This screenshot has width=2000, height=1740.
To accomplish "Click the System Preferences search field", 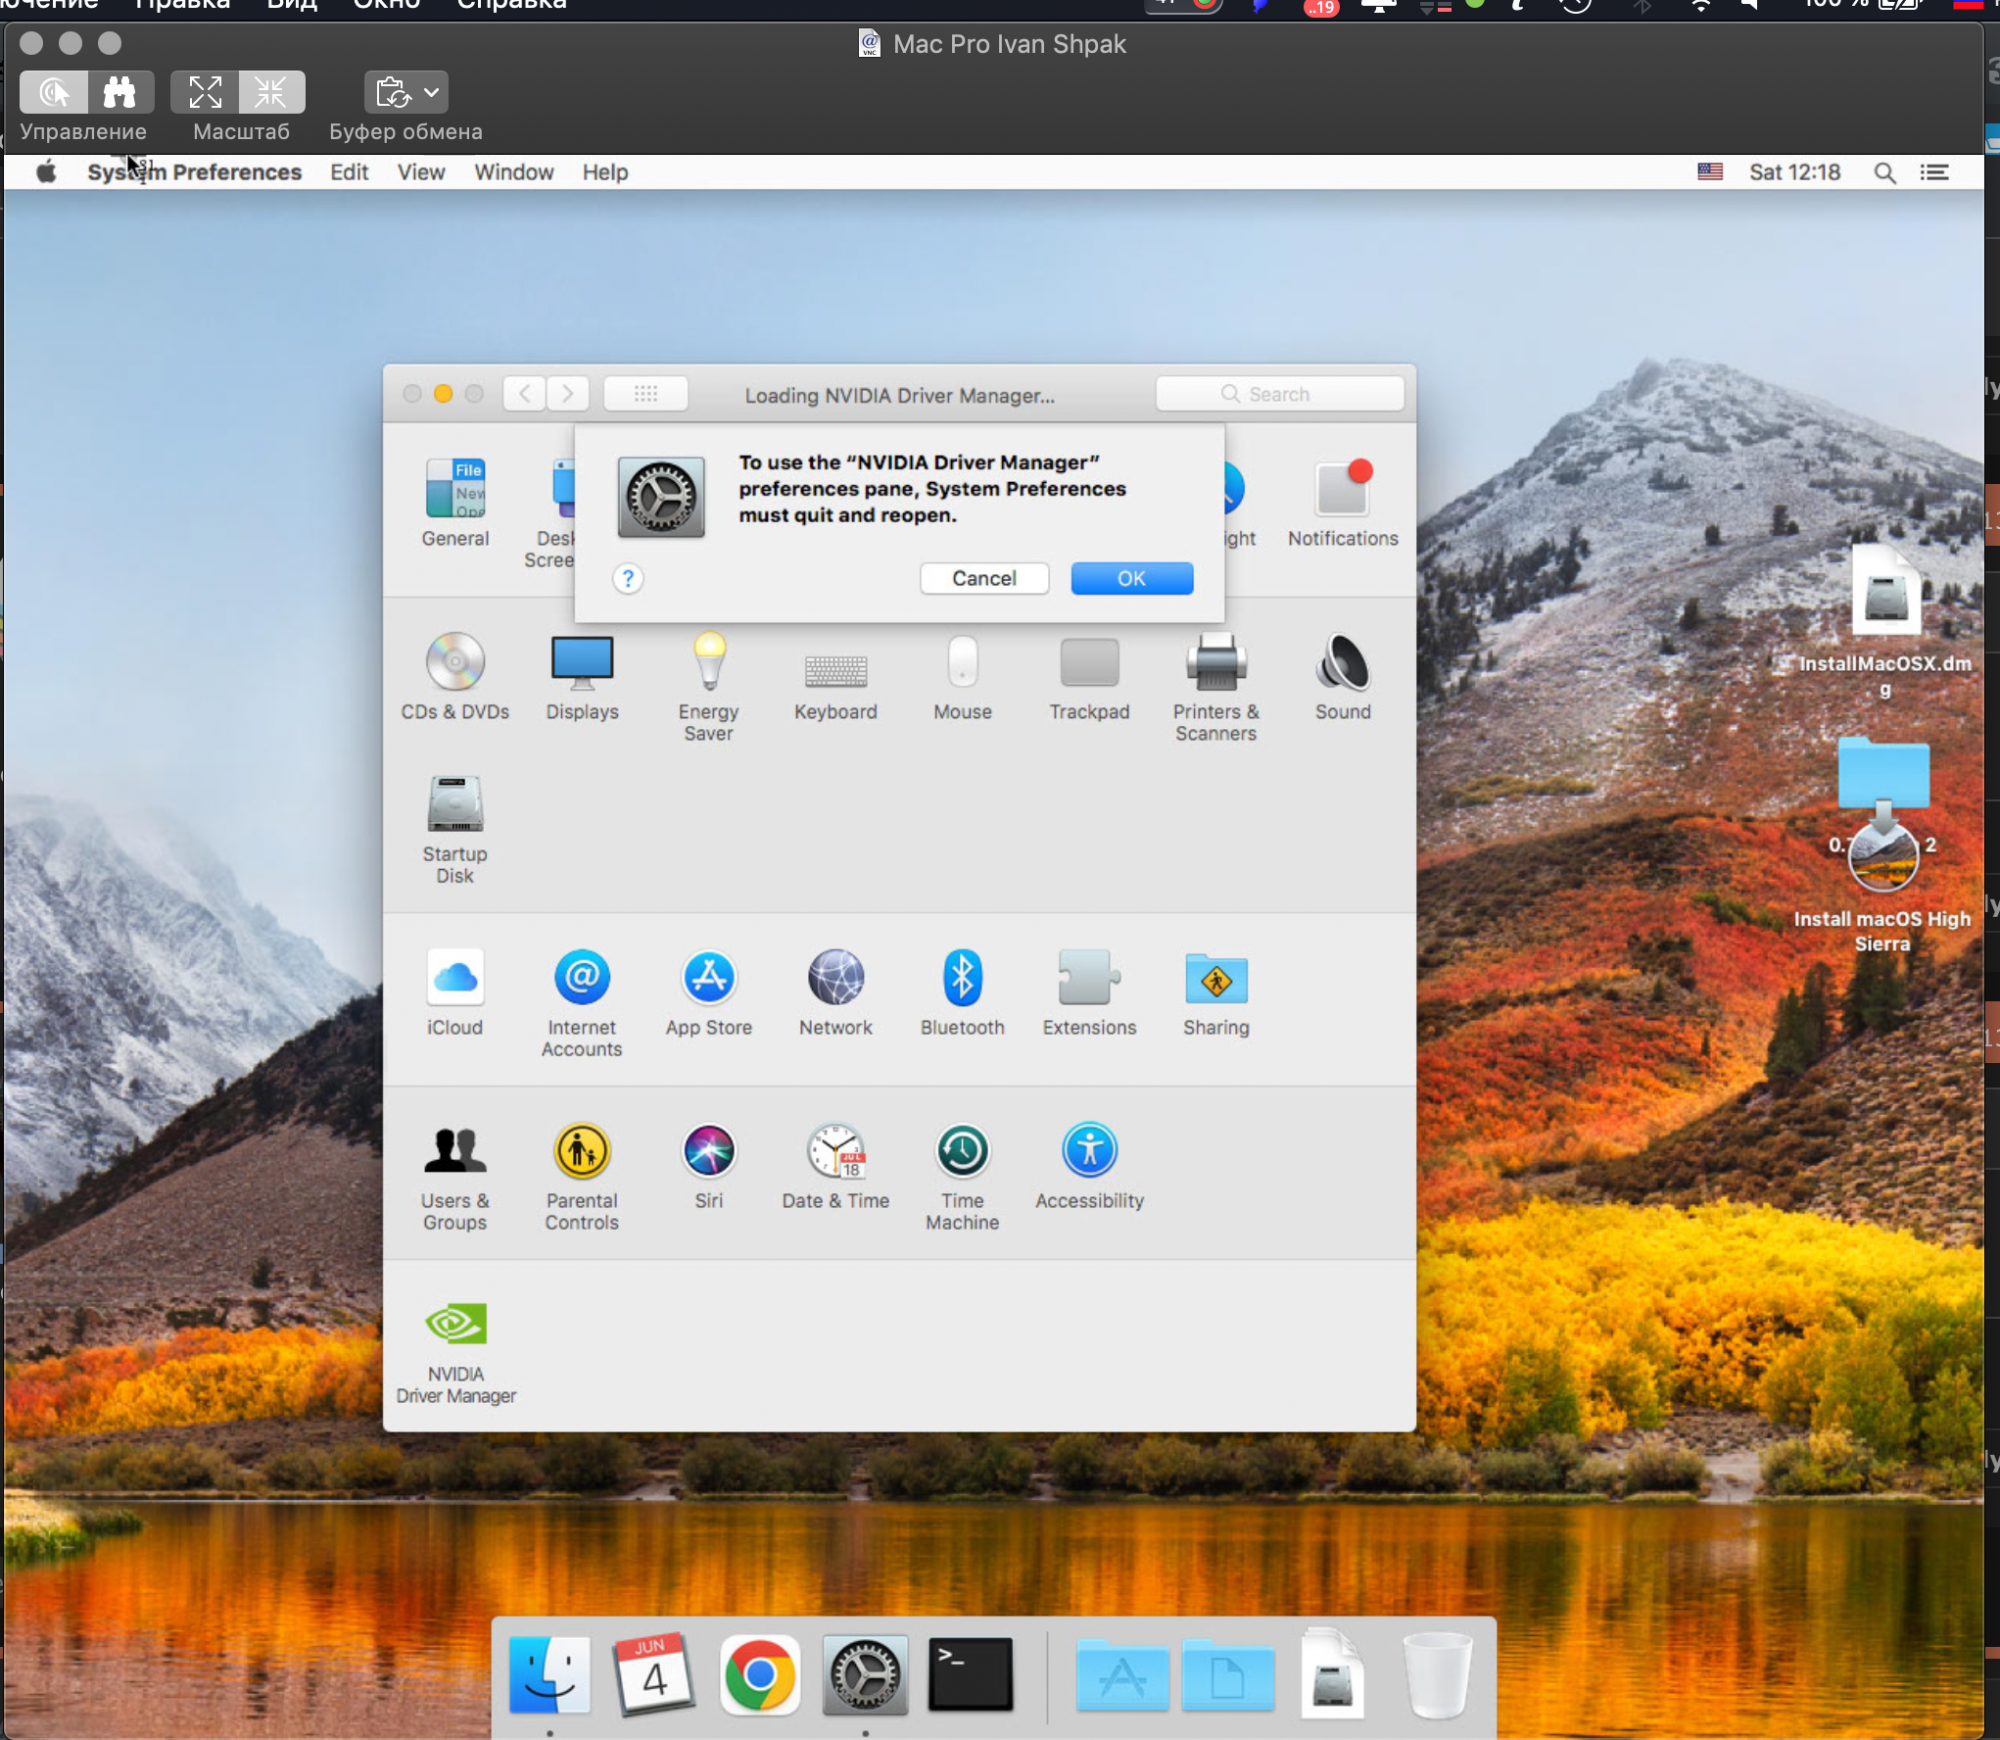I will tap(1279, 393).
